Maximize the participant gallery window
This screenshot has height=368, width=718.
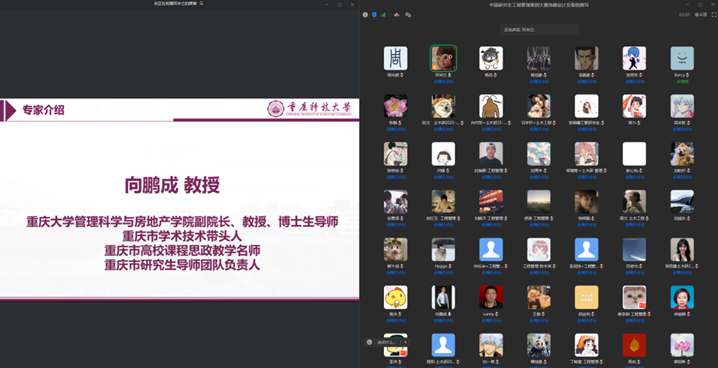tap(700, 4)
